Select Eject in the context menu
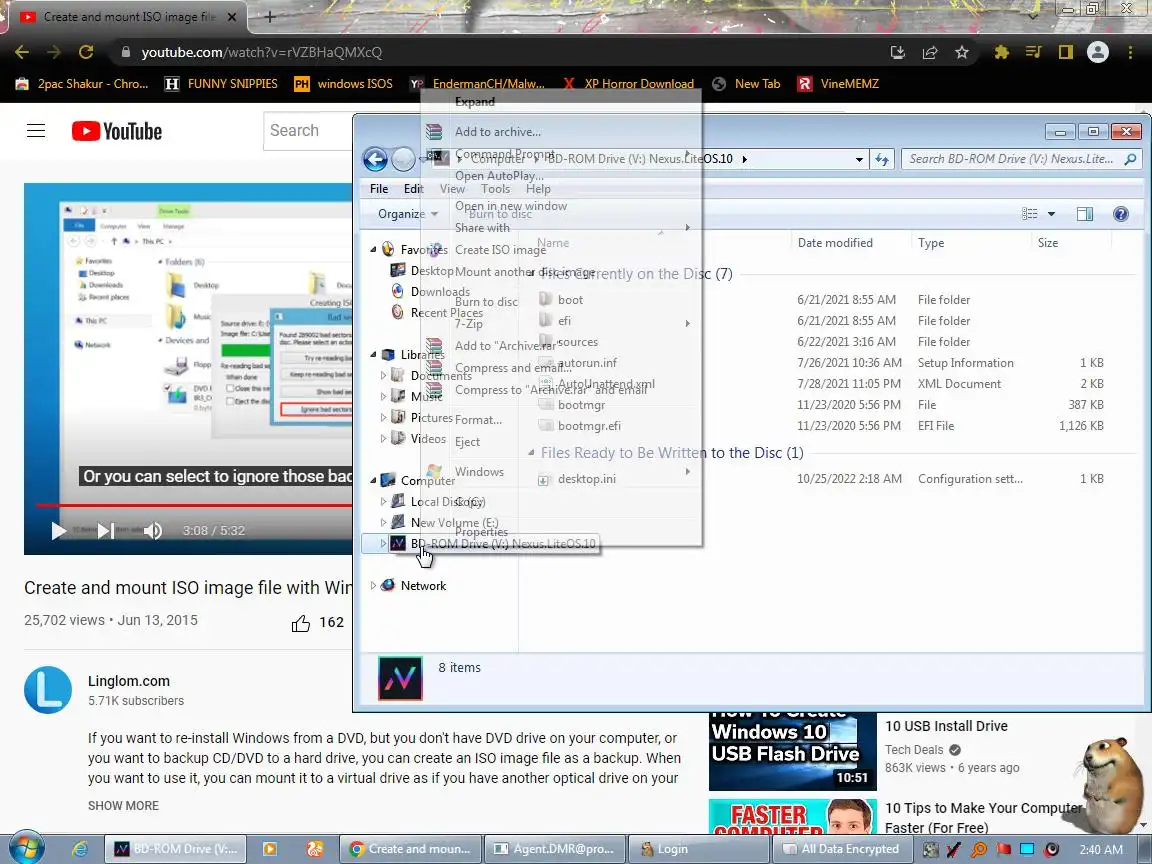 tap(467, 442)
